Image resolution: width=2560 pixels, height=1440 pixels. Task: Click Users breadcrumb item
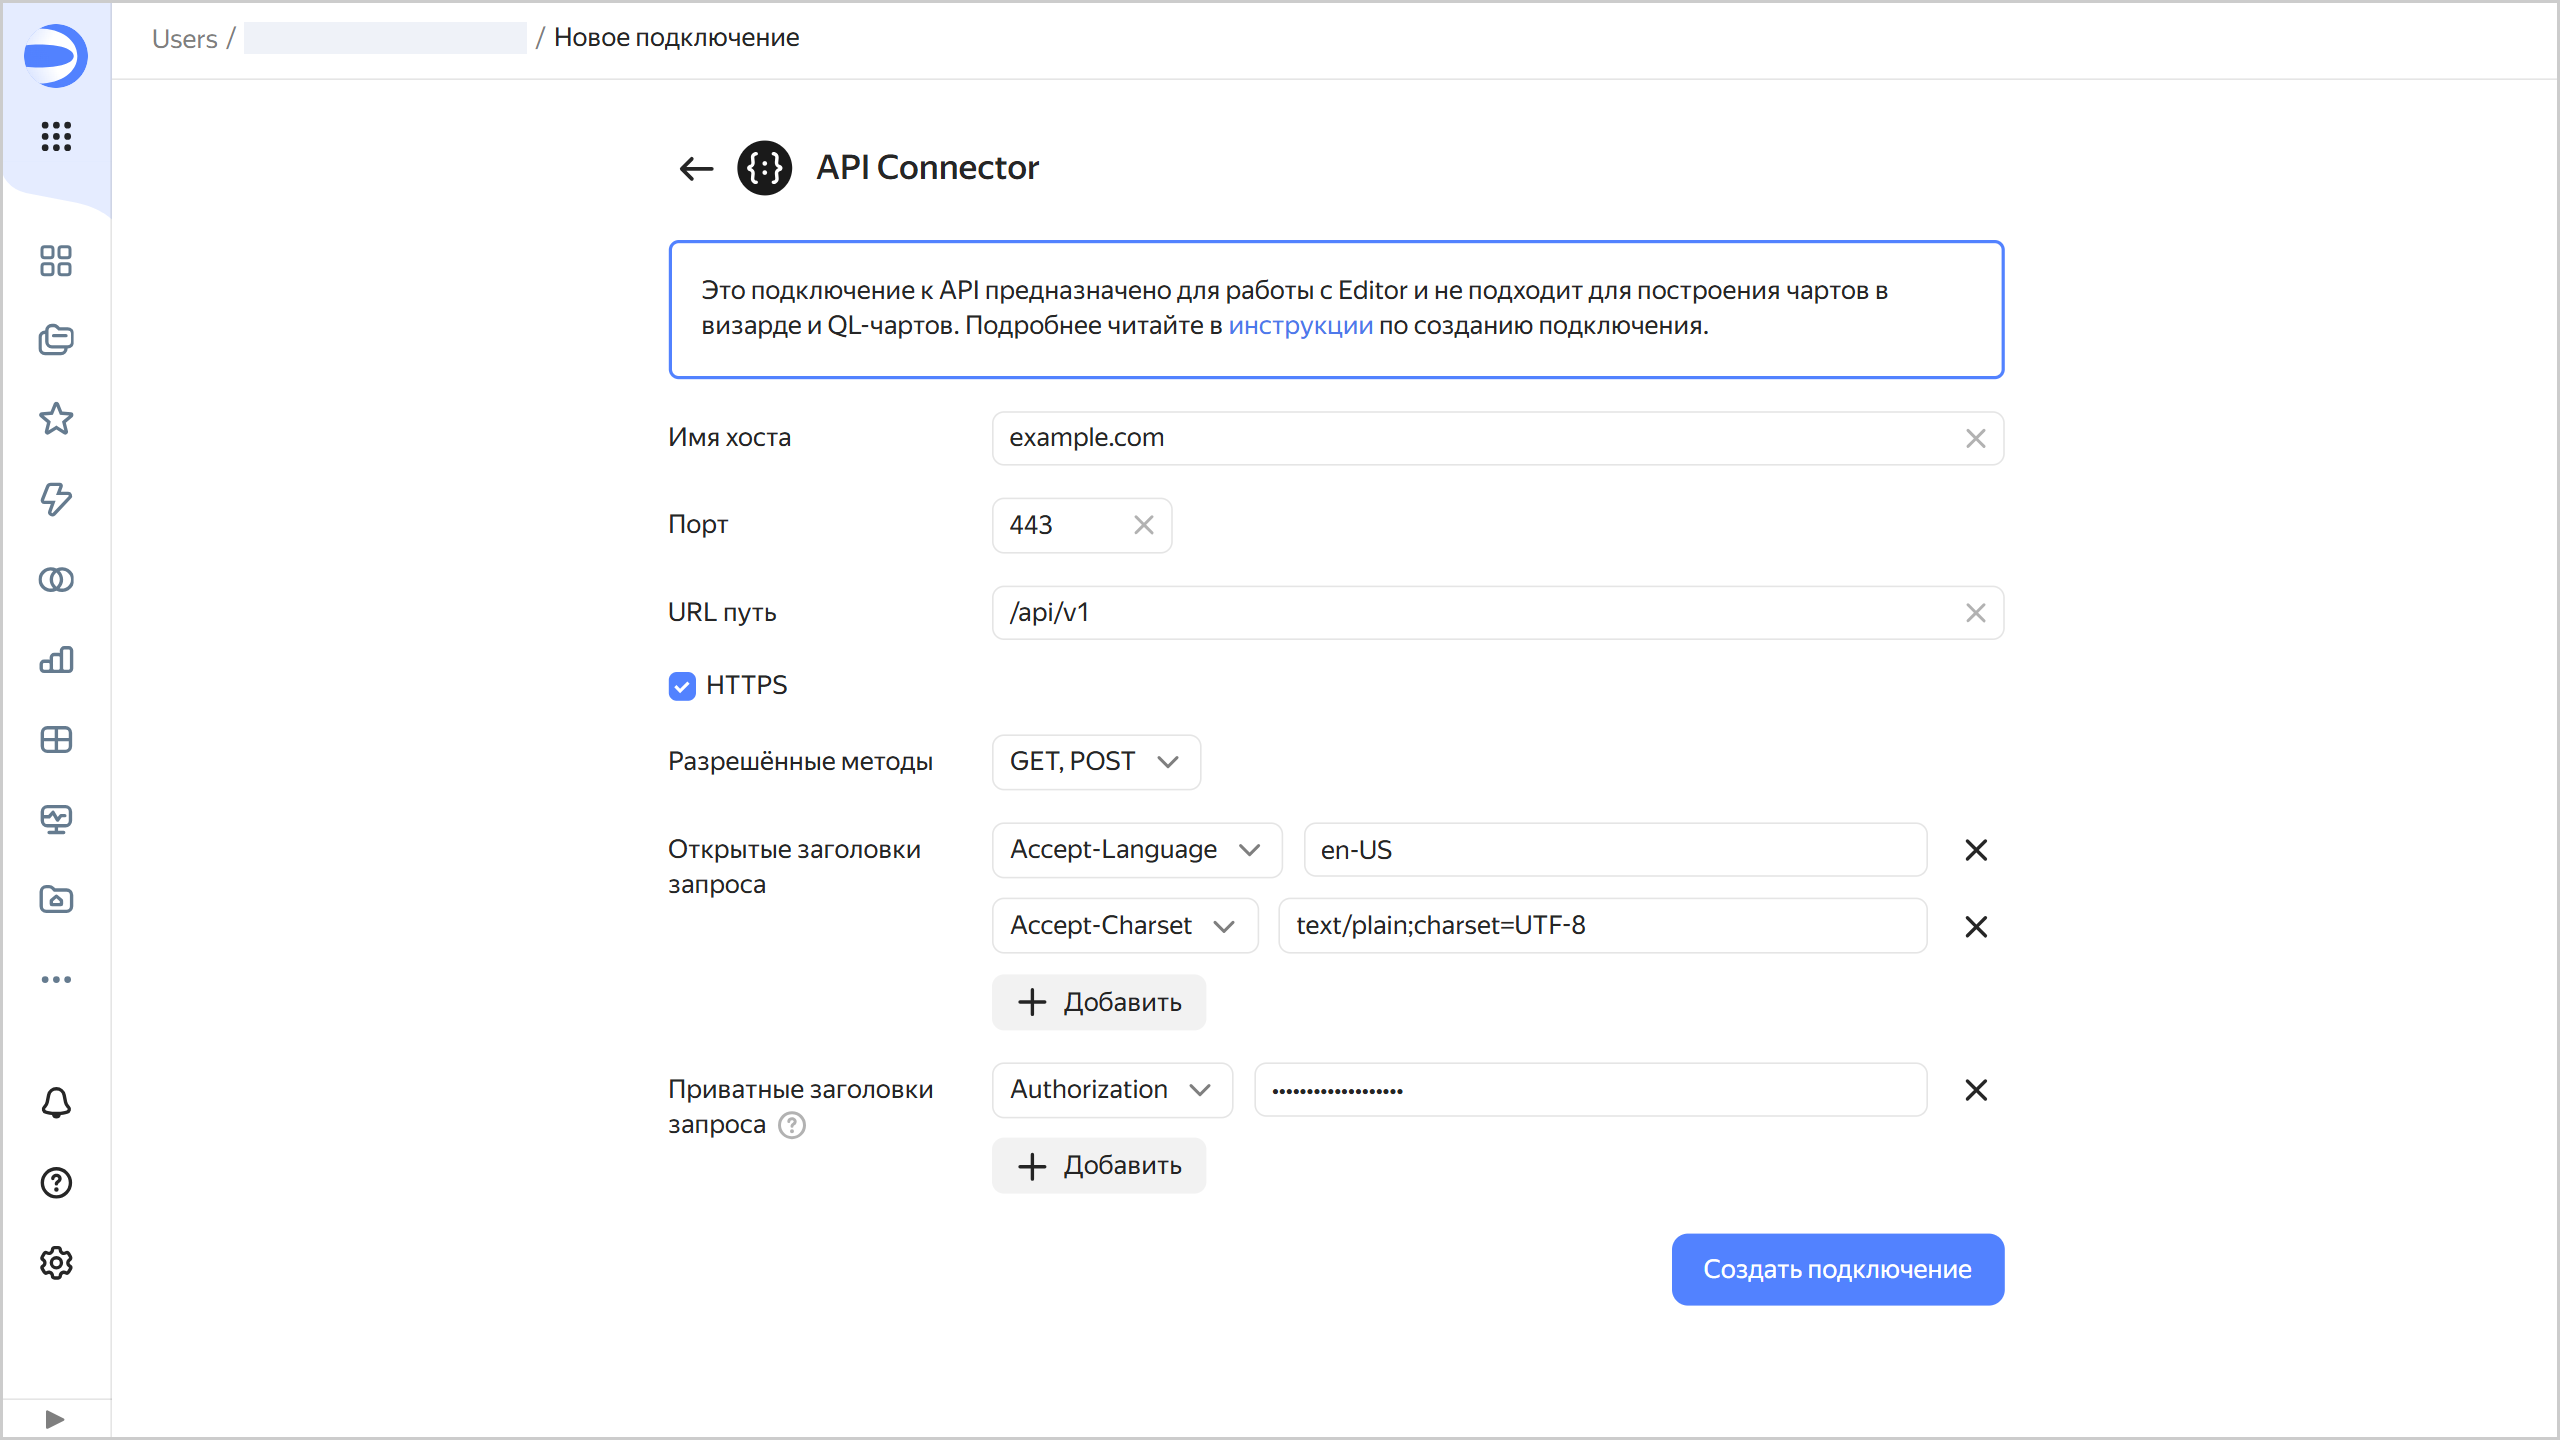[x=184, y=38]
